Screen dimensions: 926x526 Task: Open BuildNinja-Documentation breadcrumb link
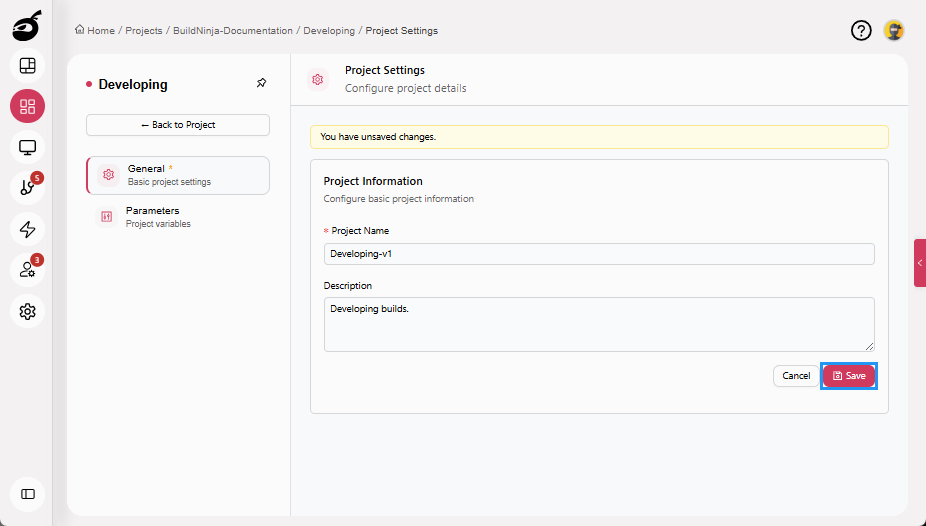[233, 31]
